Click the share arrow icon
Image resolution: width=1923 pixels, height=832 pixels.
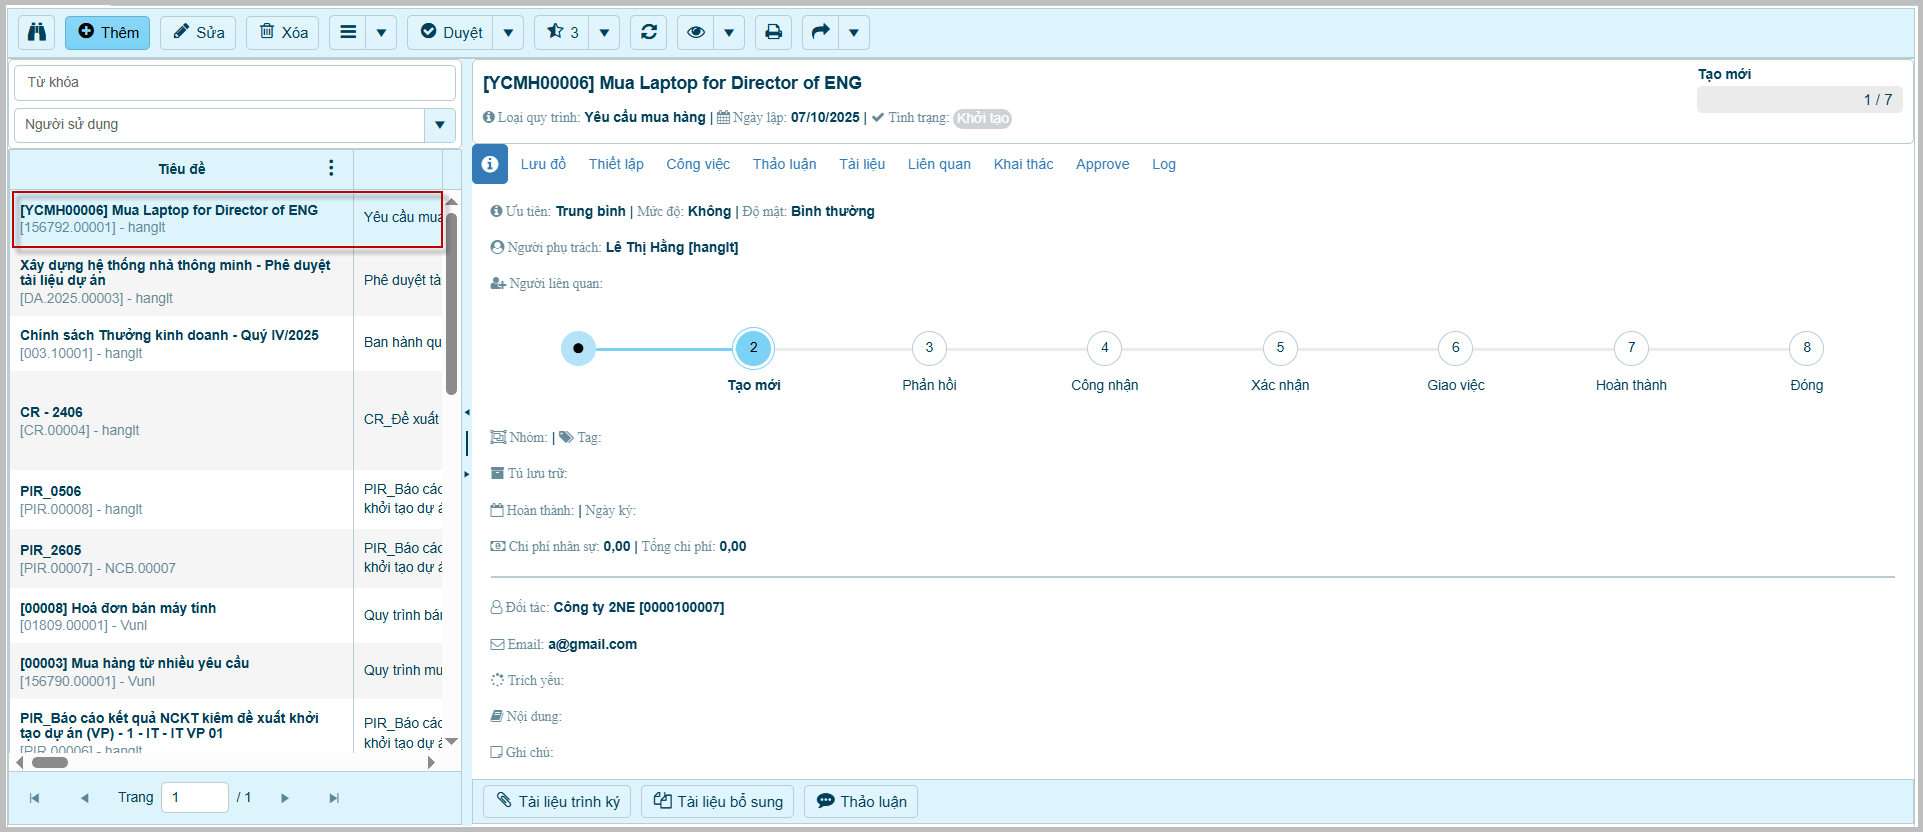820,32
